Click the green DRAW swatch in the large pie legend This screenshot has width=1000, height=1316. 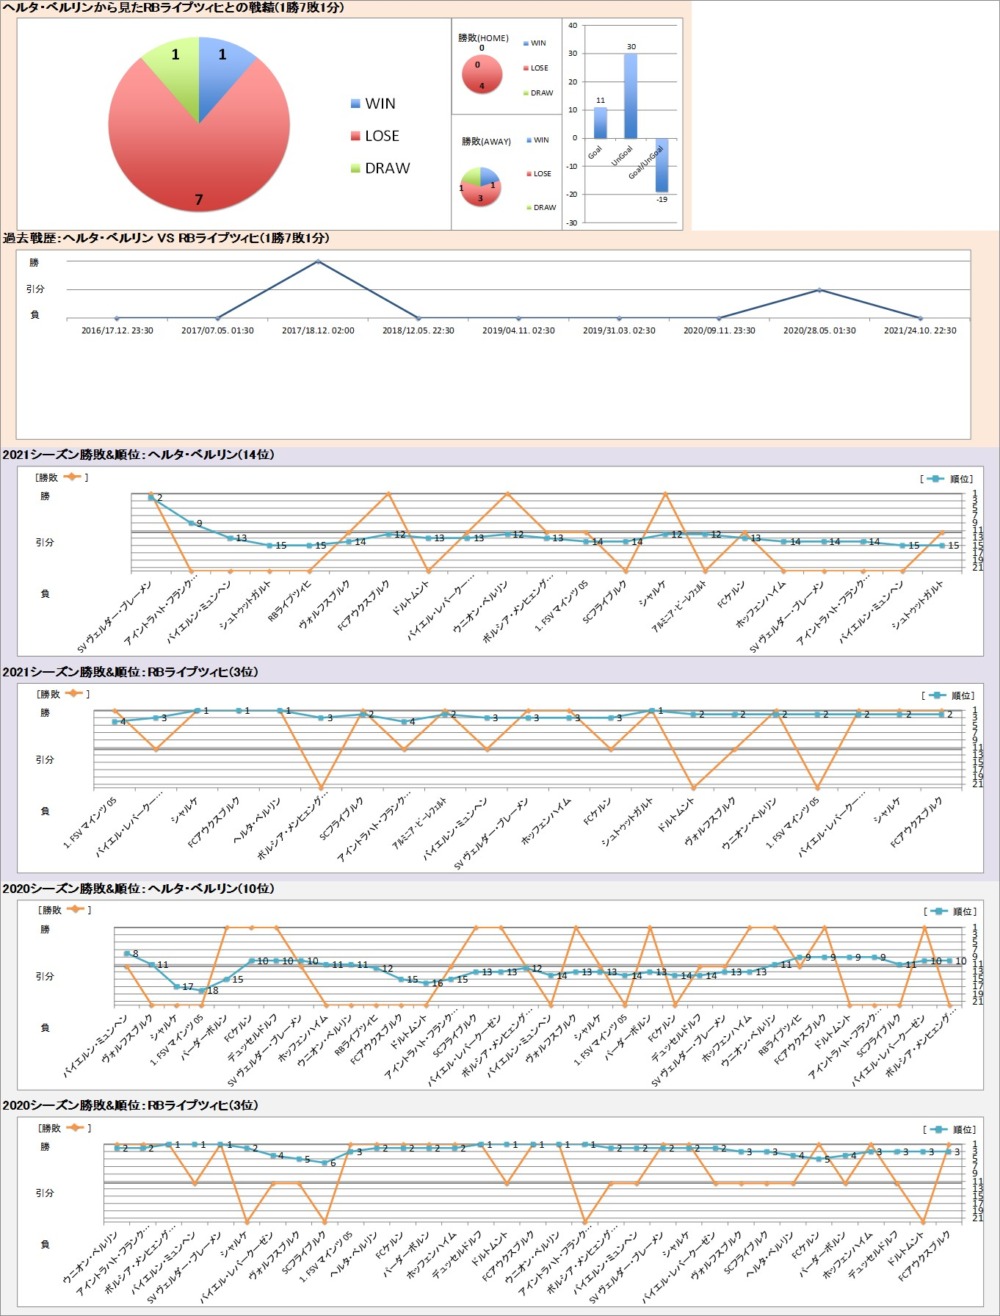355,168
